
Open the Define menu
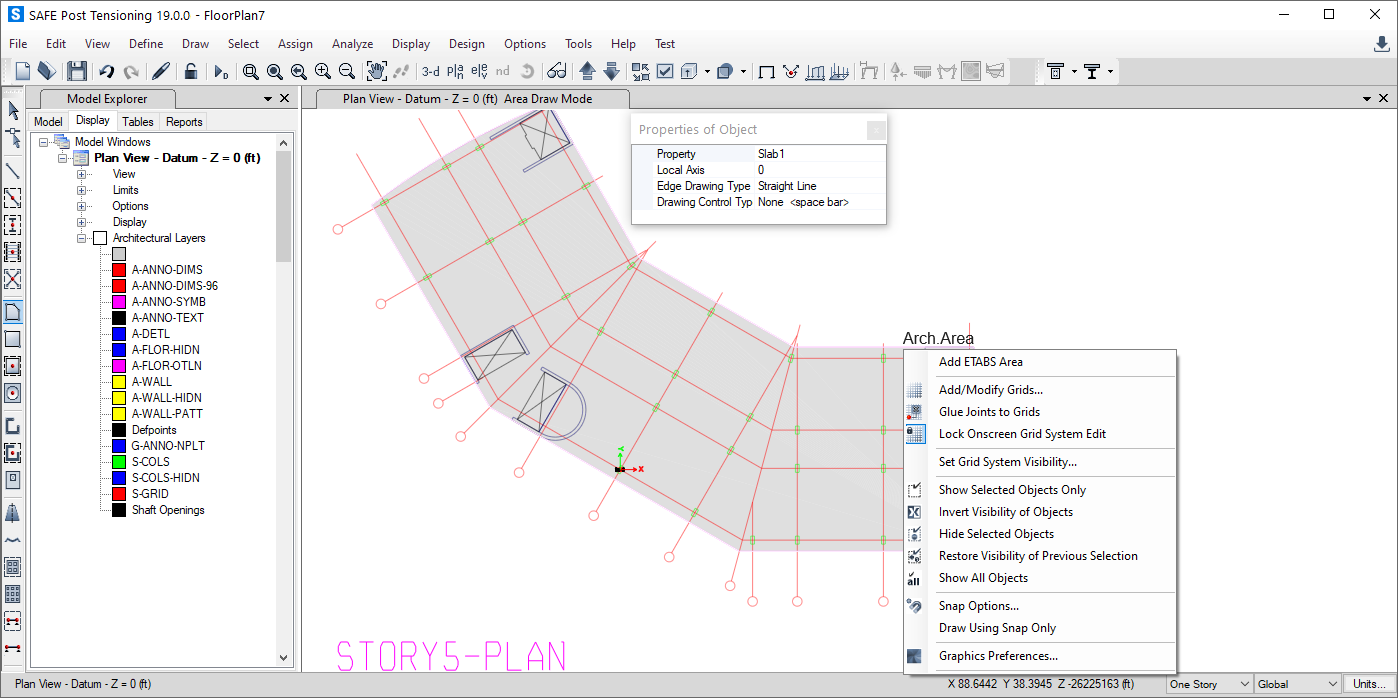146,44
